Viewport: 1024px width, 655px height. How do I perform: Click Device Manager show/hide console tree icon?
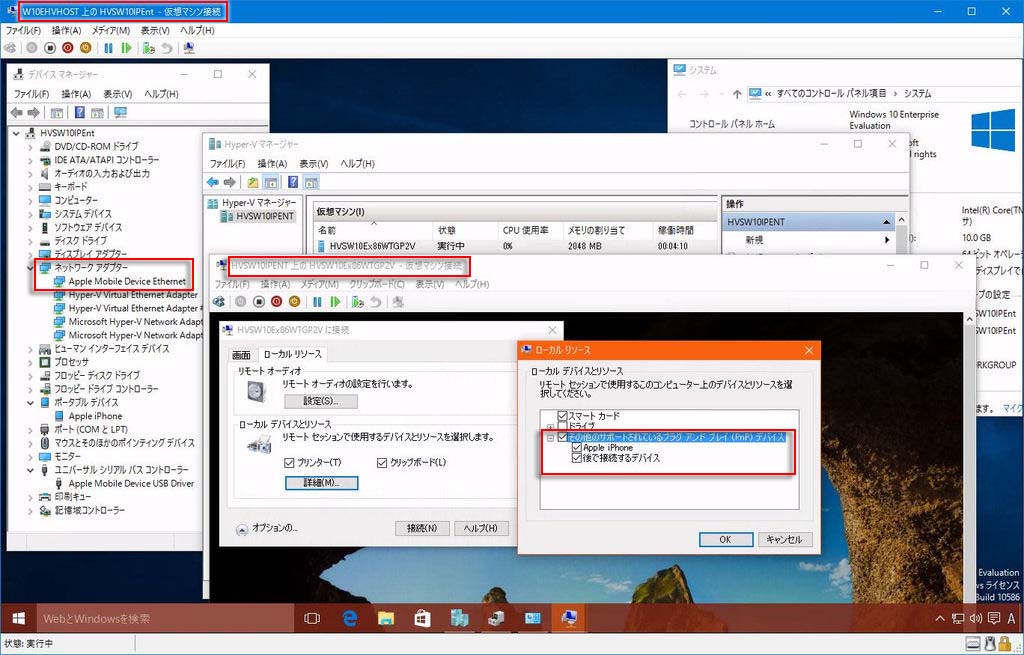coord(57,113)
